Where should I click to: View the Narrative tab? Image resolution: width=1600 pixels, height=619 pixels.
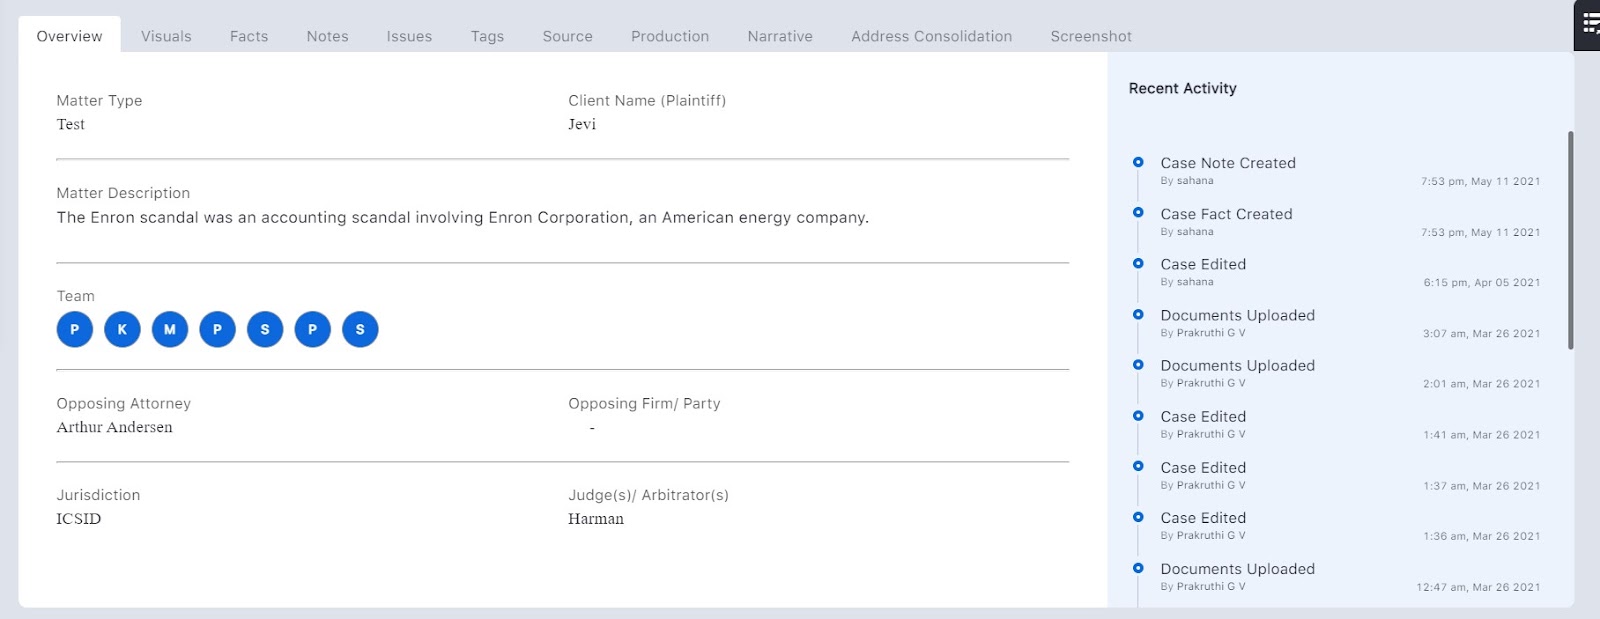(780, 36)
